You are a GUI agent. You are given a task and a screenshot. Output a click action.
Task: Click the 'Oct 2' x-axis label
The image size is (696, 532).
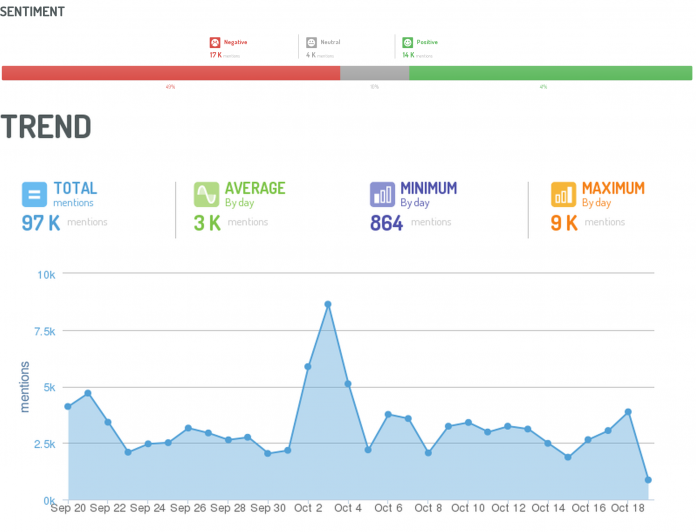[x=308, y=508]
